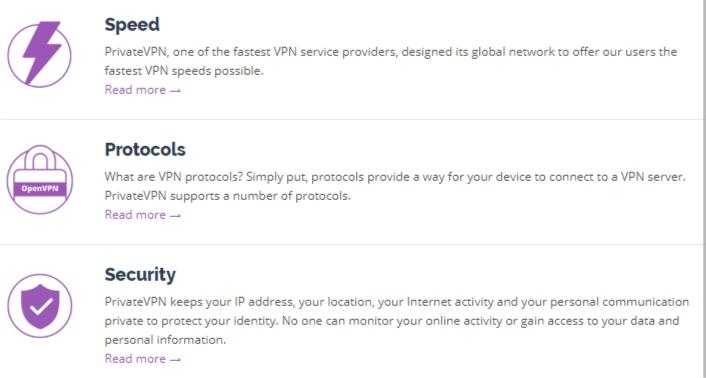Select the Security heading
This screenshot has height=378, width=706.
tap(140, 274)
